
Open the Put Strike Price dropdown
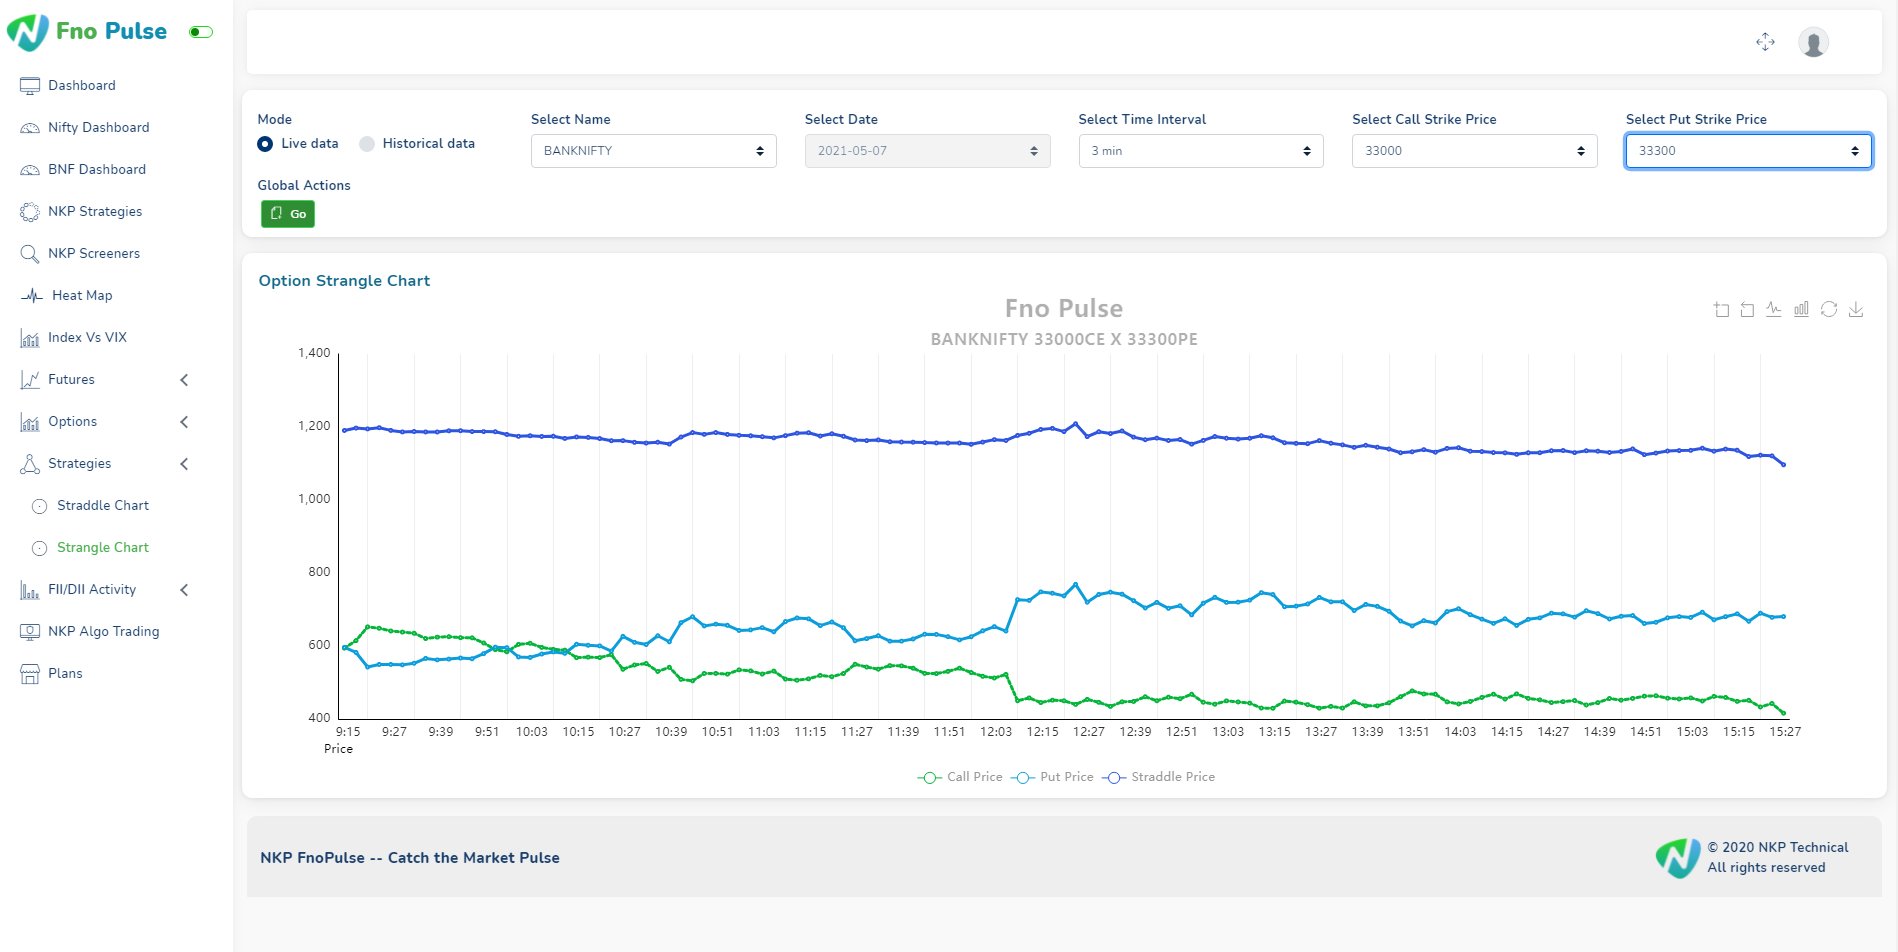tap(1749, 151)
